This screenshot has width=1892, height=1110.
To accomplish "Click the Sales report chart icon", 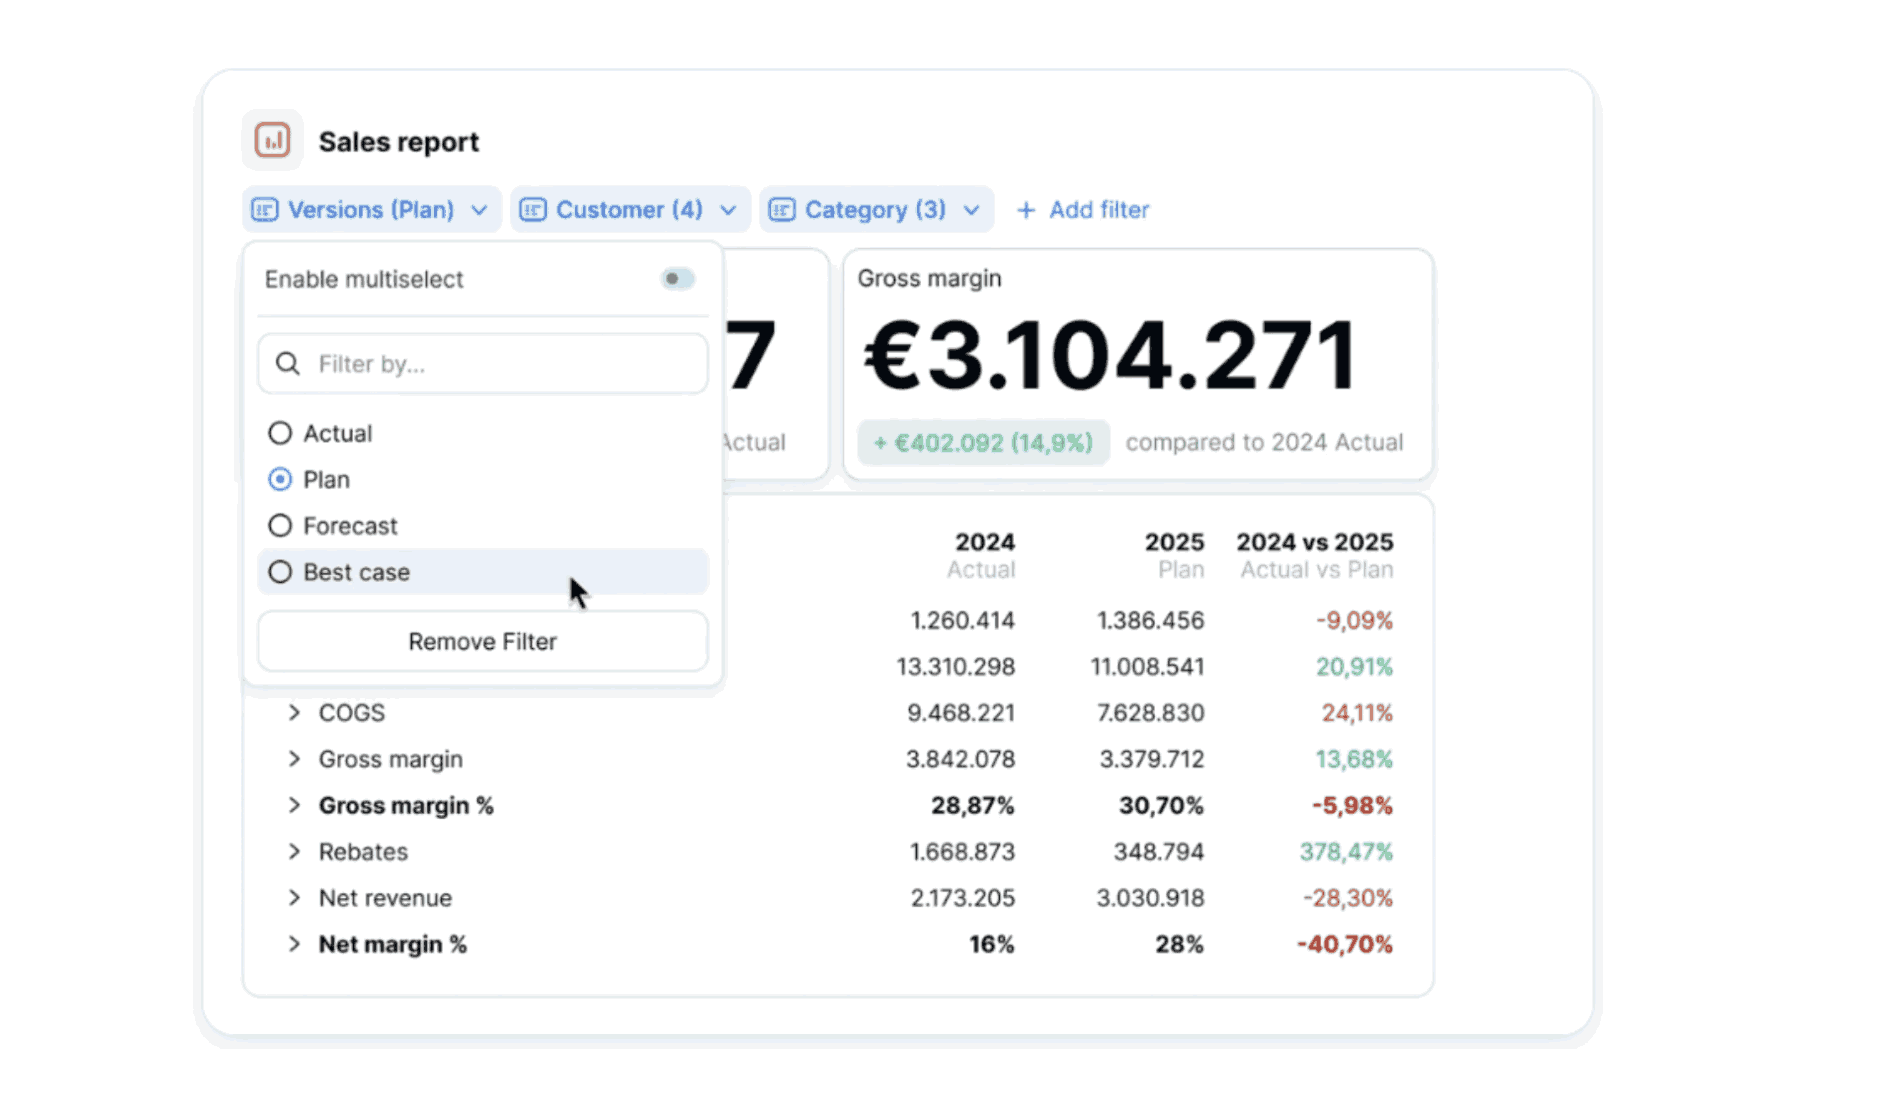I will point(271,140).
